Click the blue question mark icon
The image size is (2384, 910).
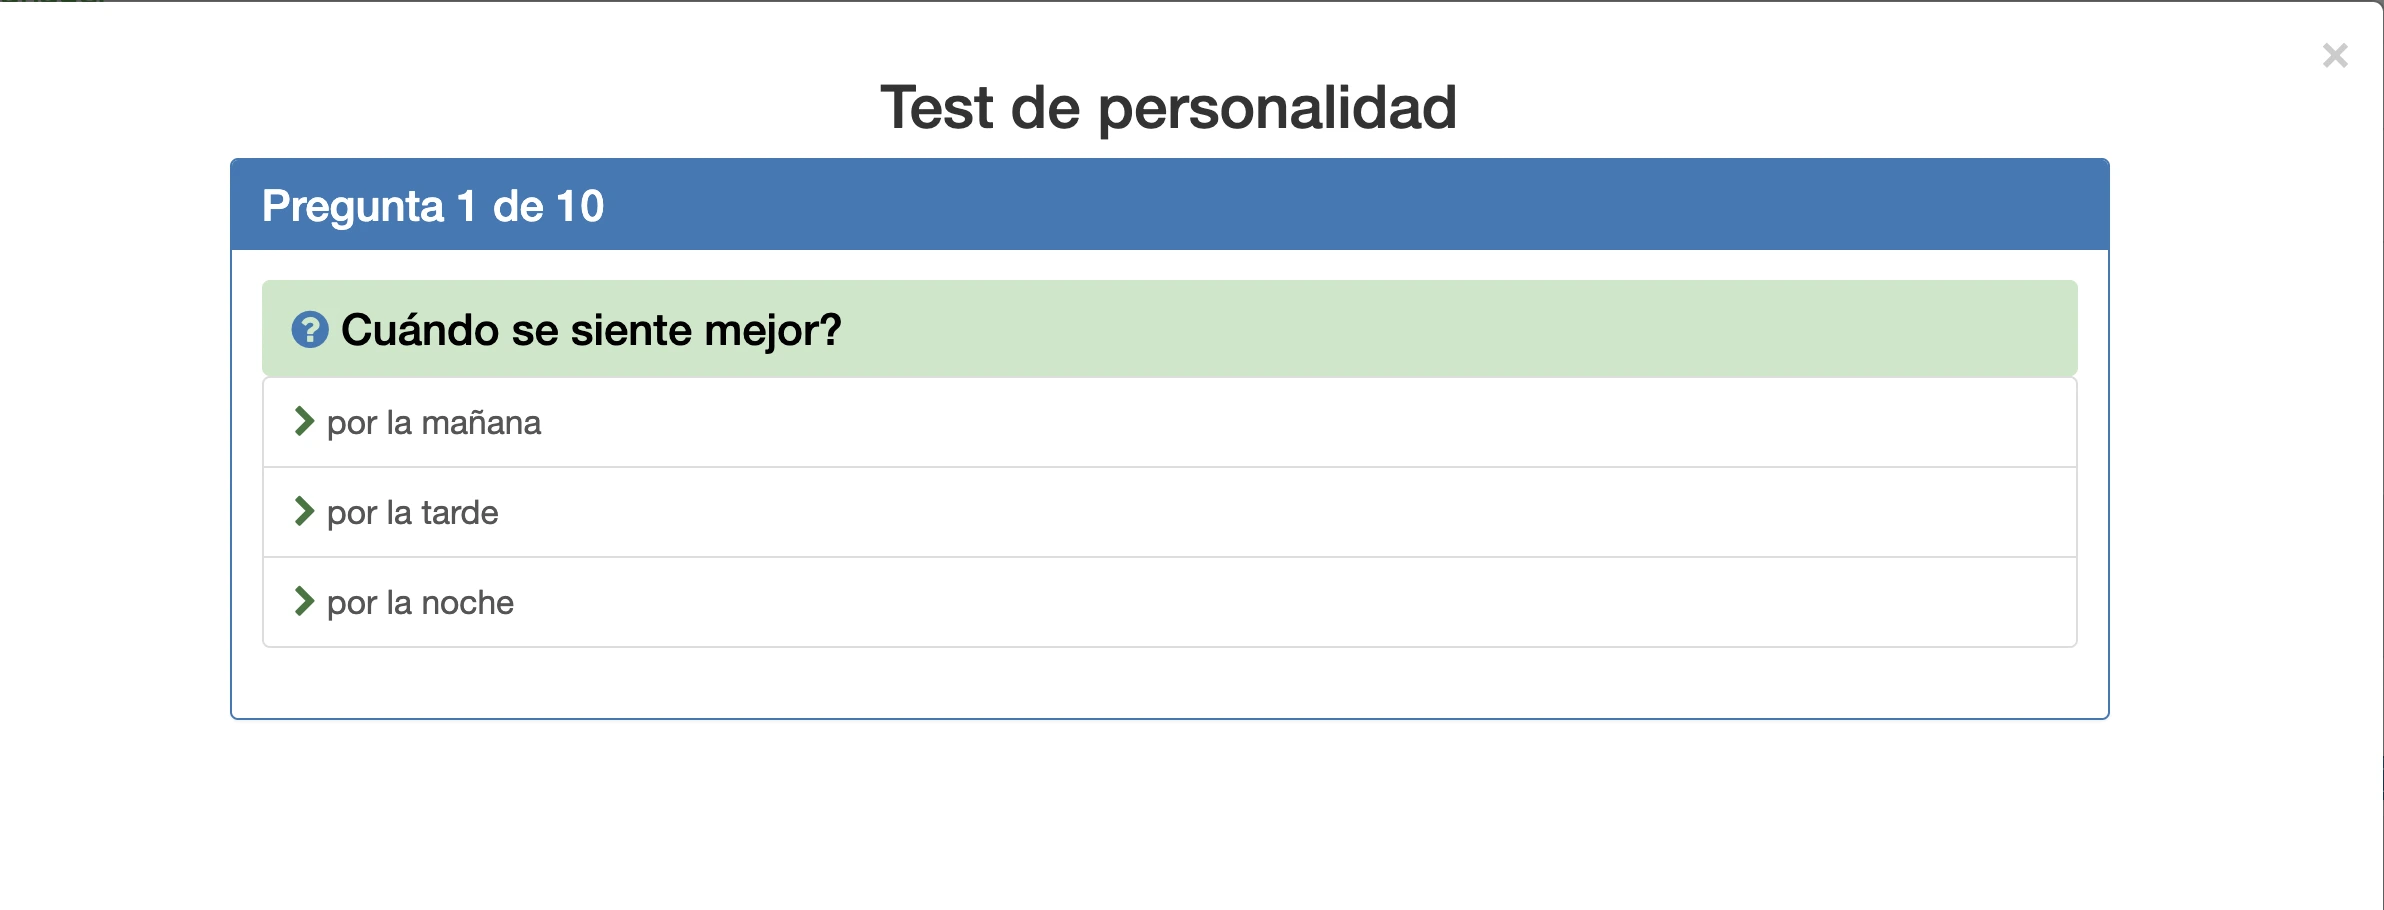[x=309, y=330]
